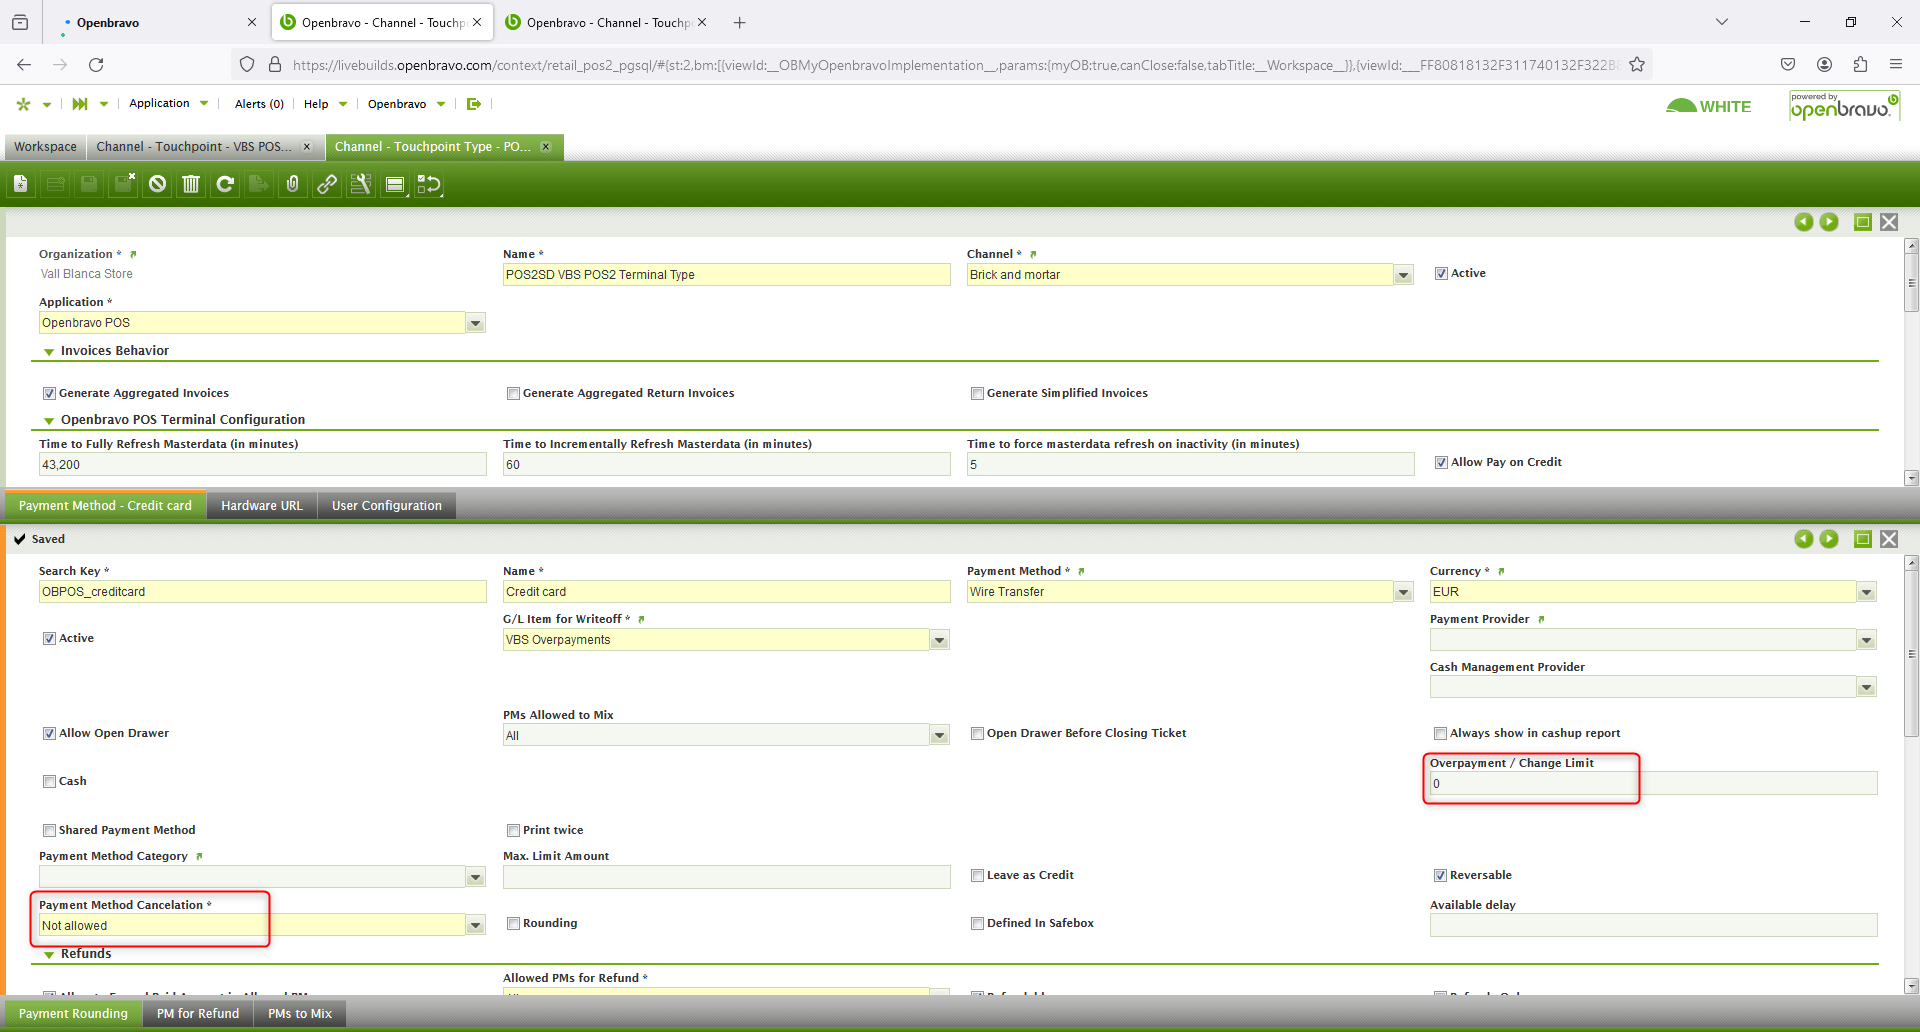Click the new record toolbar icon

click(21, 184)
